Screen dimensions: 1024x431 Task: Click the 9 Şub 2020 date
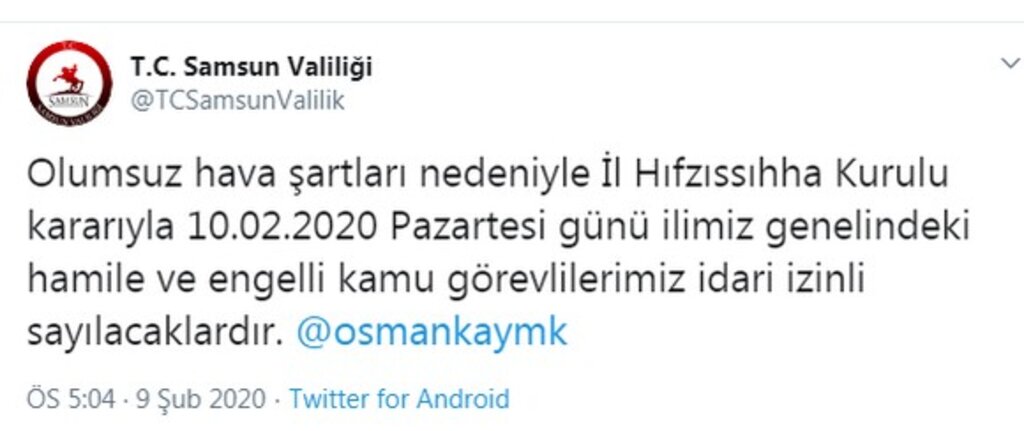pos(201,398)
